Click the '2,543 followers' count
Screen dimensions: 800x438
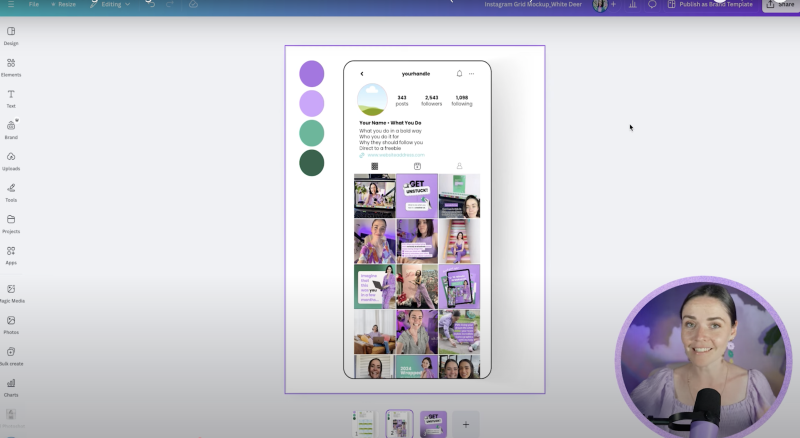coord(432,101)
